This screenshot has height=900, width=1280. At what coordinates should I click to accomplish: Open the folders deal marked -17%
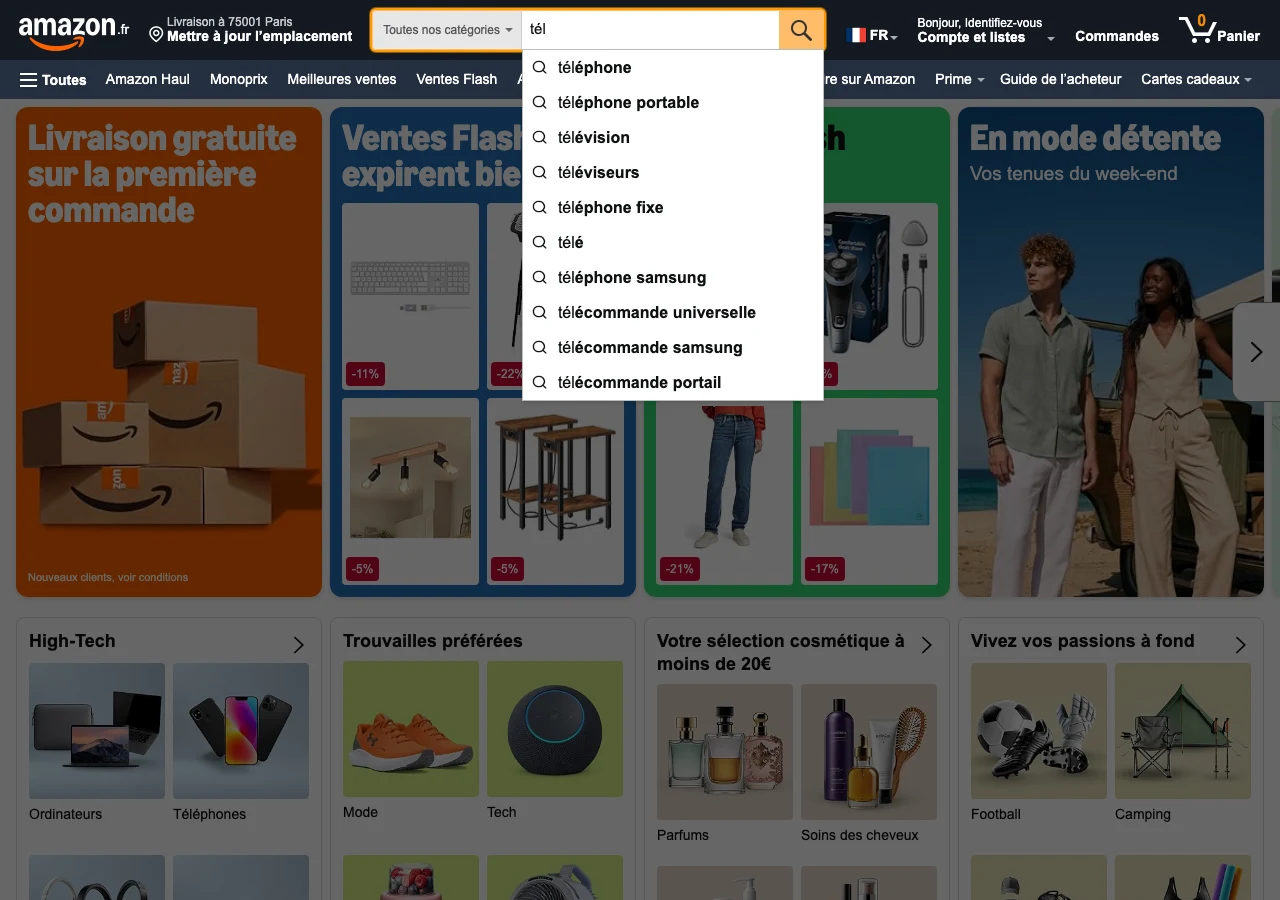pyautogui.click(x=870, y=491)
